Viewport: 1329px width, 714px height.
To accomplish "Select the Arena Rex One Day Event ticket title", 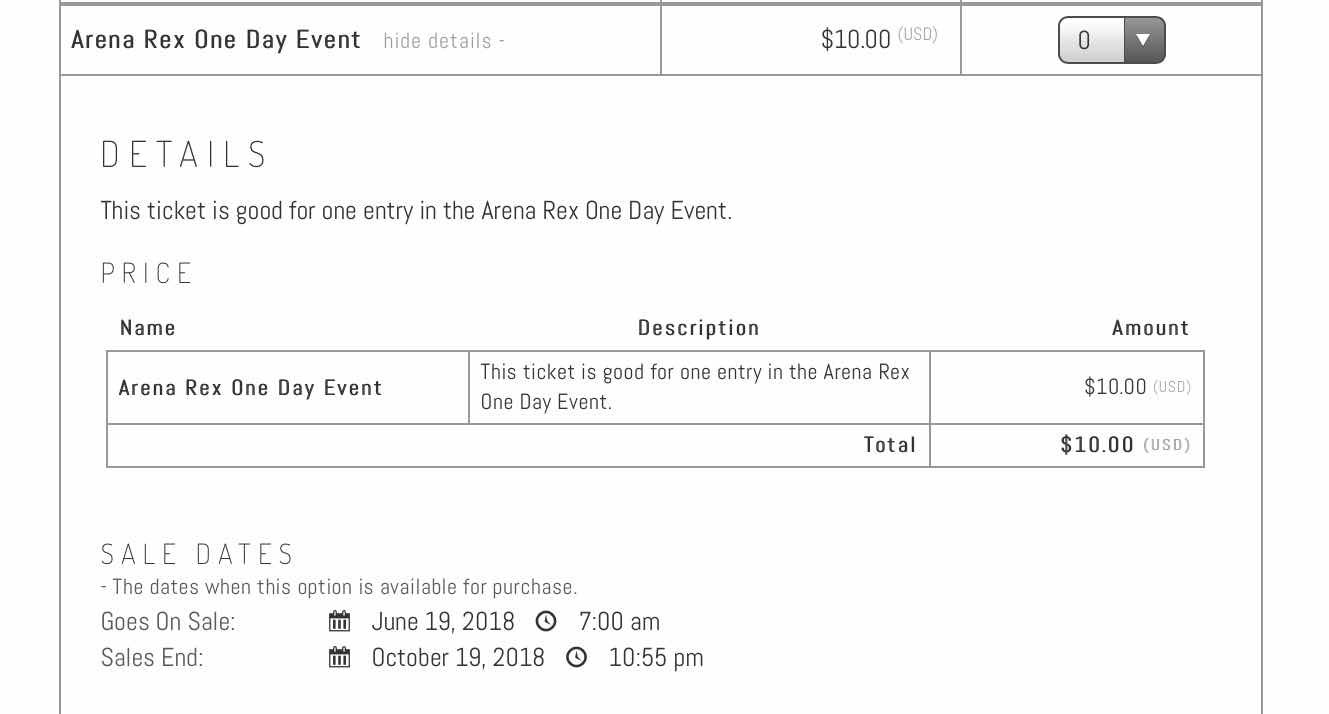I will 216,39.
